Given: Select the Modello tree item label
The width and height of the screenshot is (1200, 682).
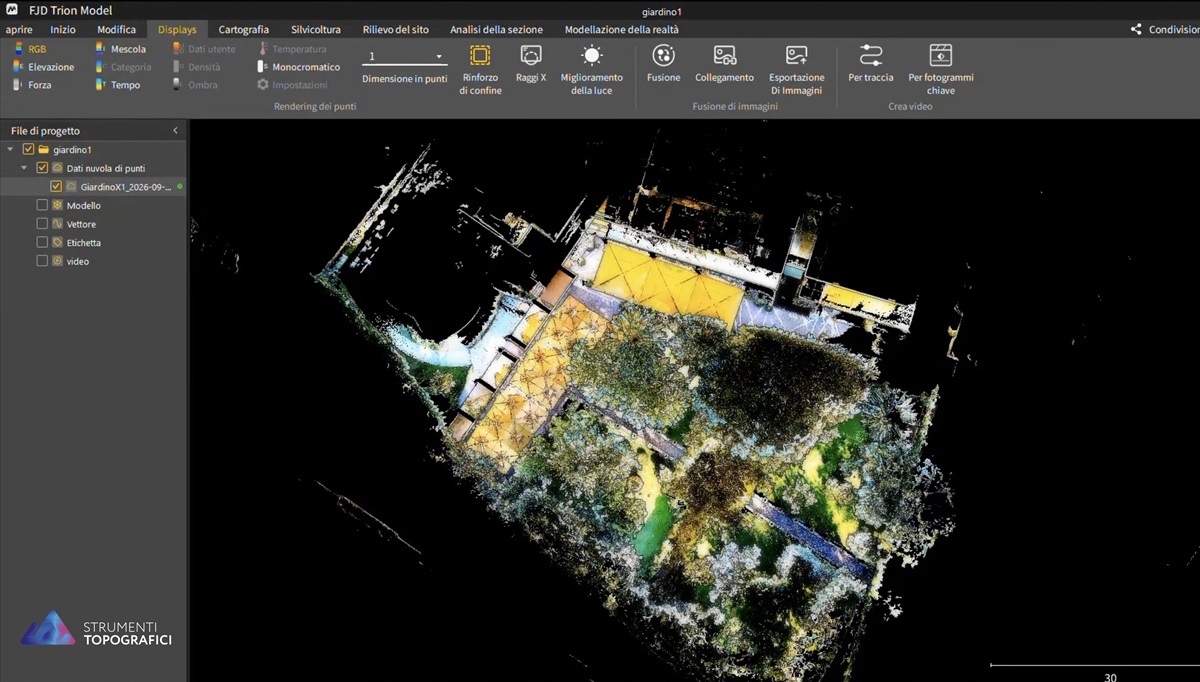Looking at the screenshot, I should click(84, 205).
